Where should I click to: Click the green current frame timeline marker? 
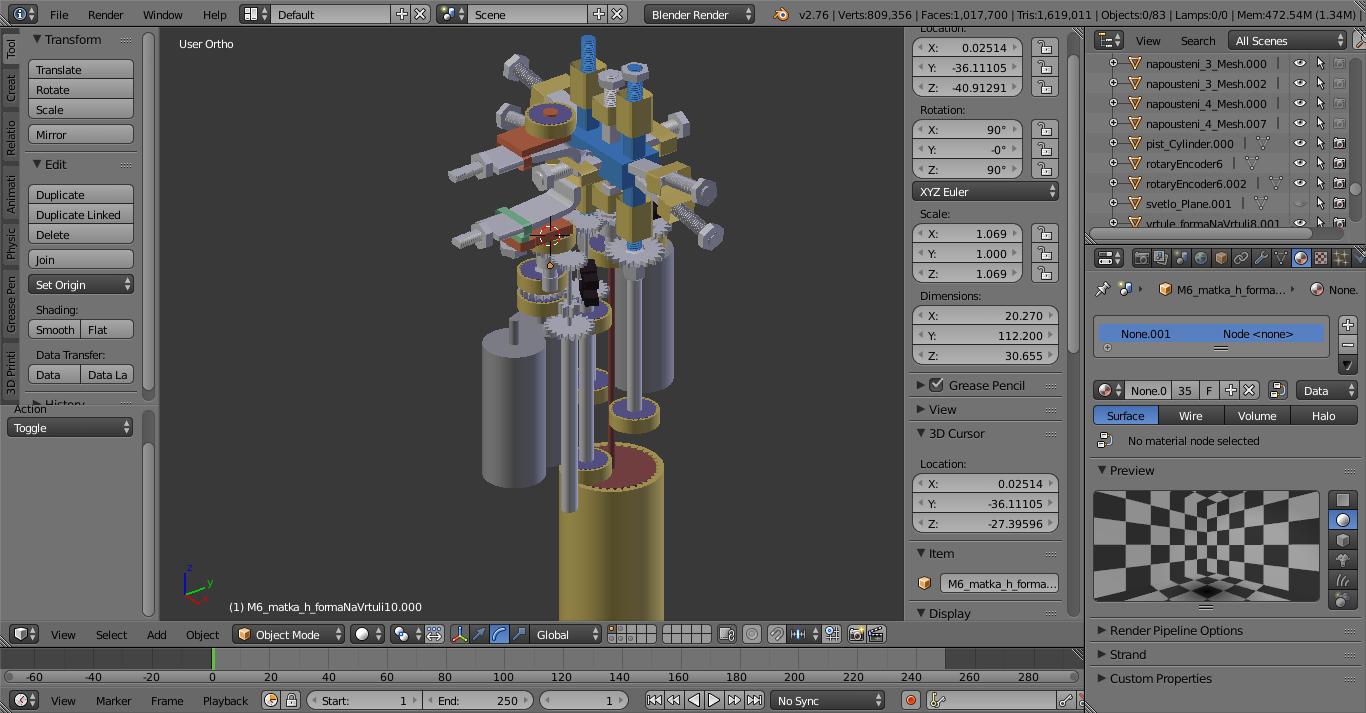[213, 658]
